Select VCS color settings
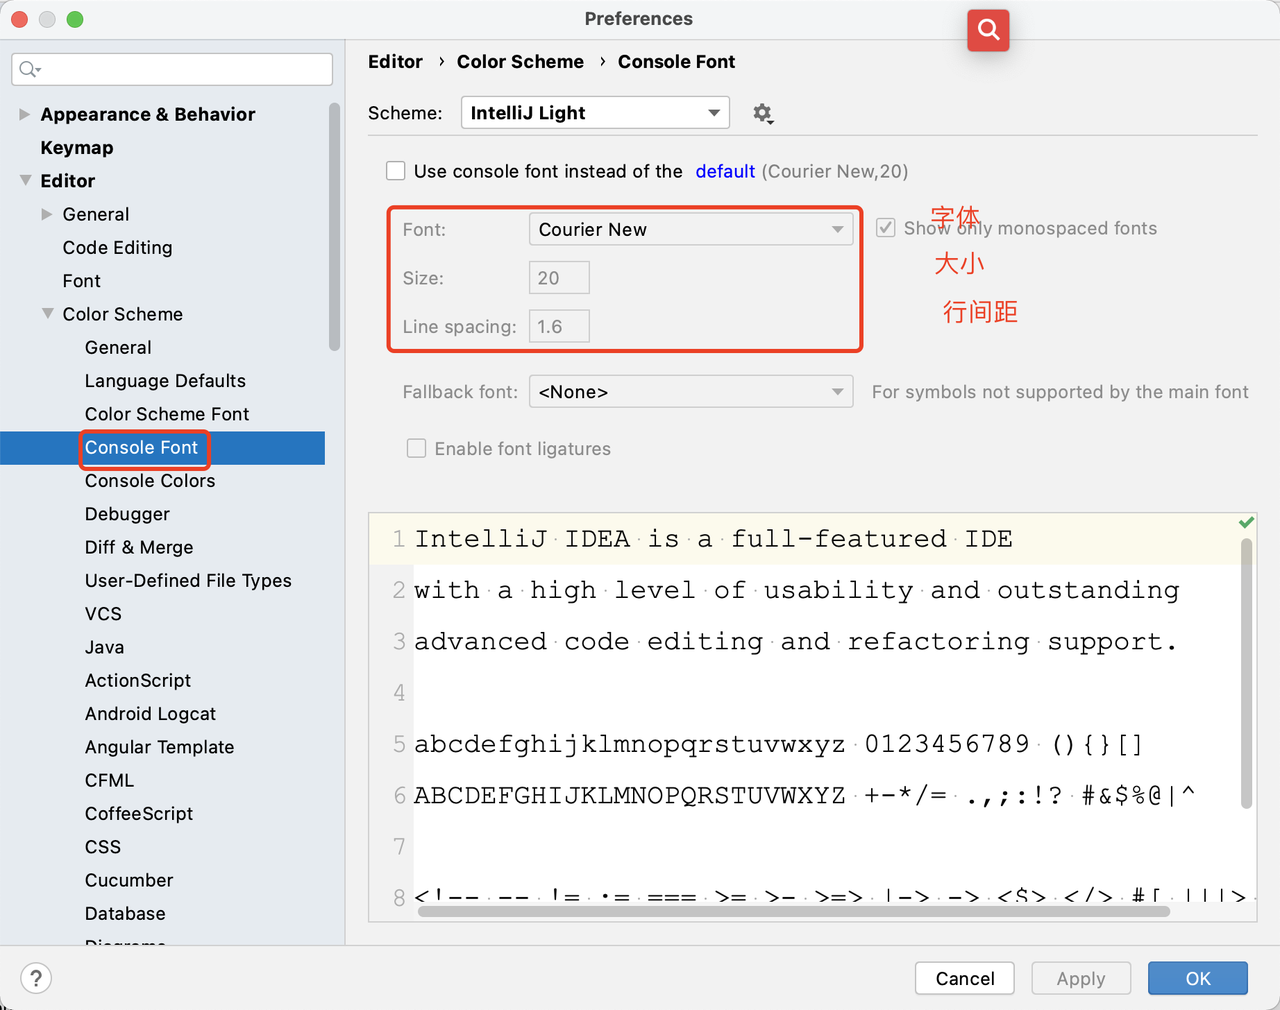1280x1010 pixels. coord(103,614)
